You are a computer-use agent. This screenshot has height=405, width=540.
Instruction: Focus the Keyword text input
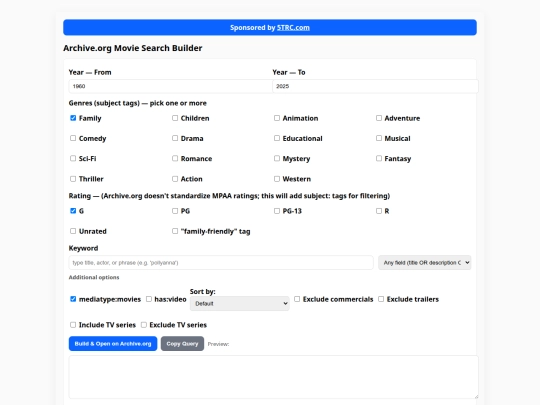[x=221, y=263]
